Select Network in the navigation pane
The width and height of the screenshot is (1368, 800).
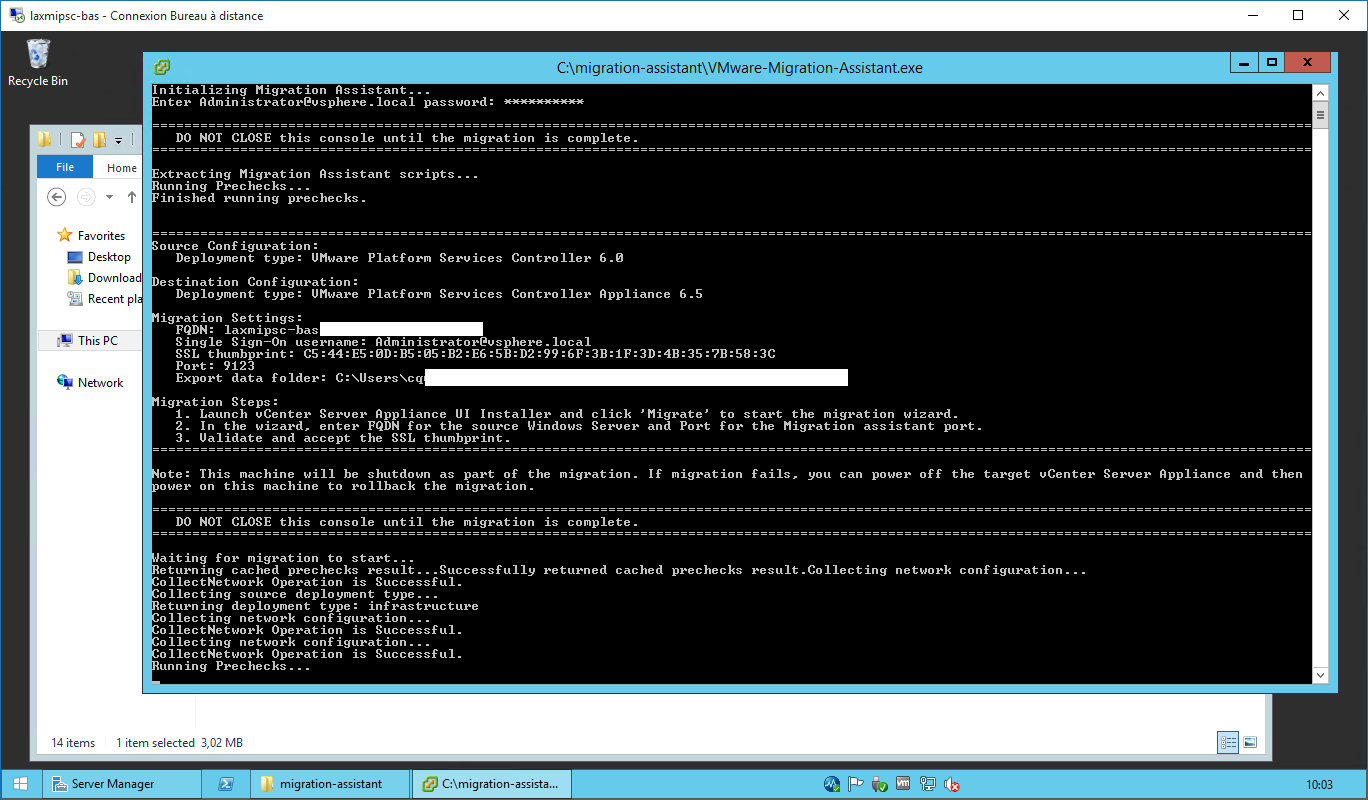coord(100,383)
